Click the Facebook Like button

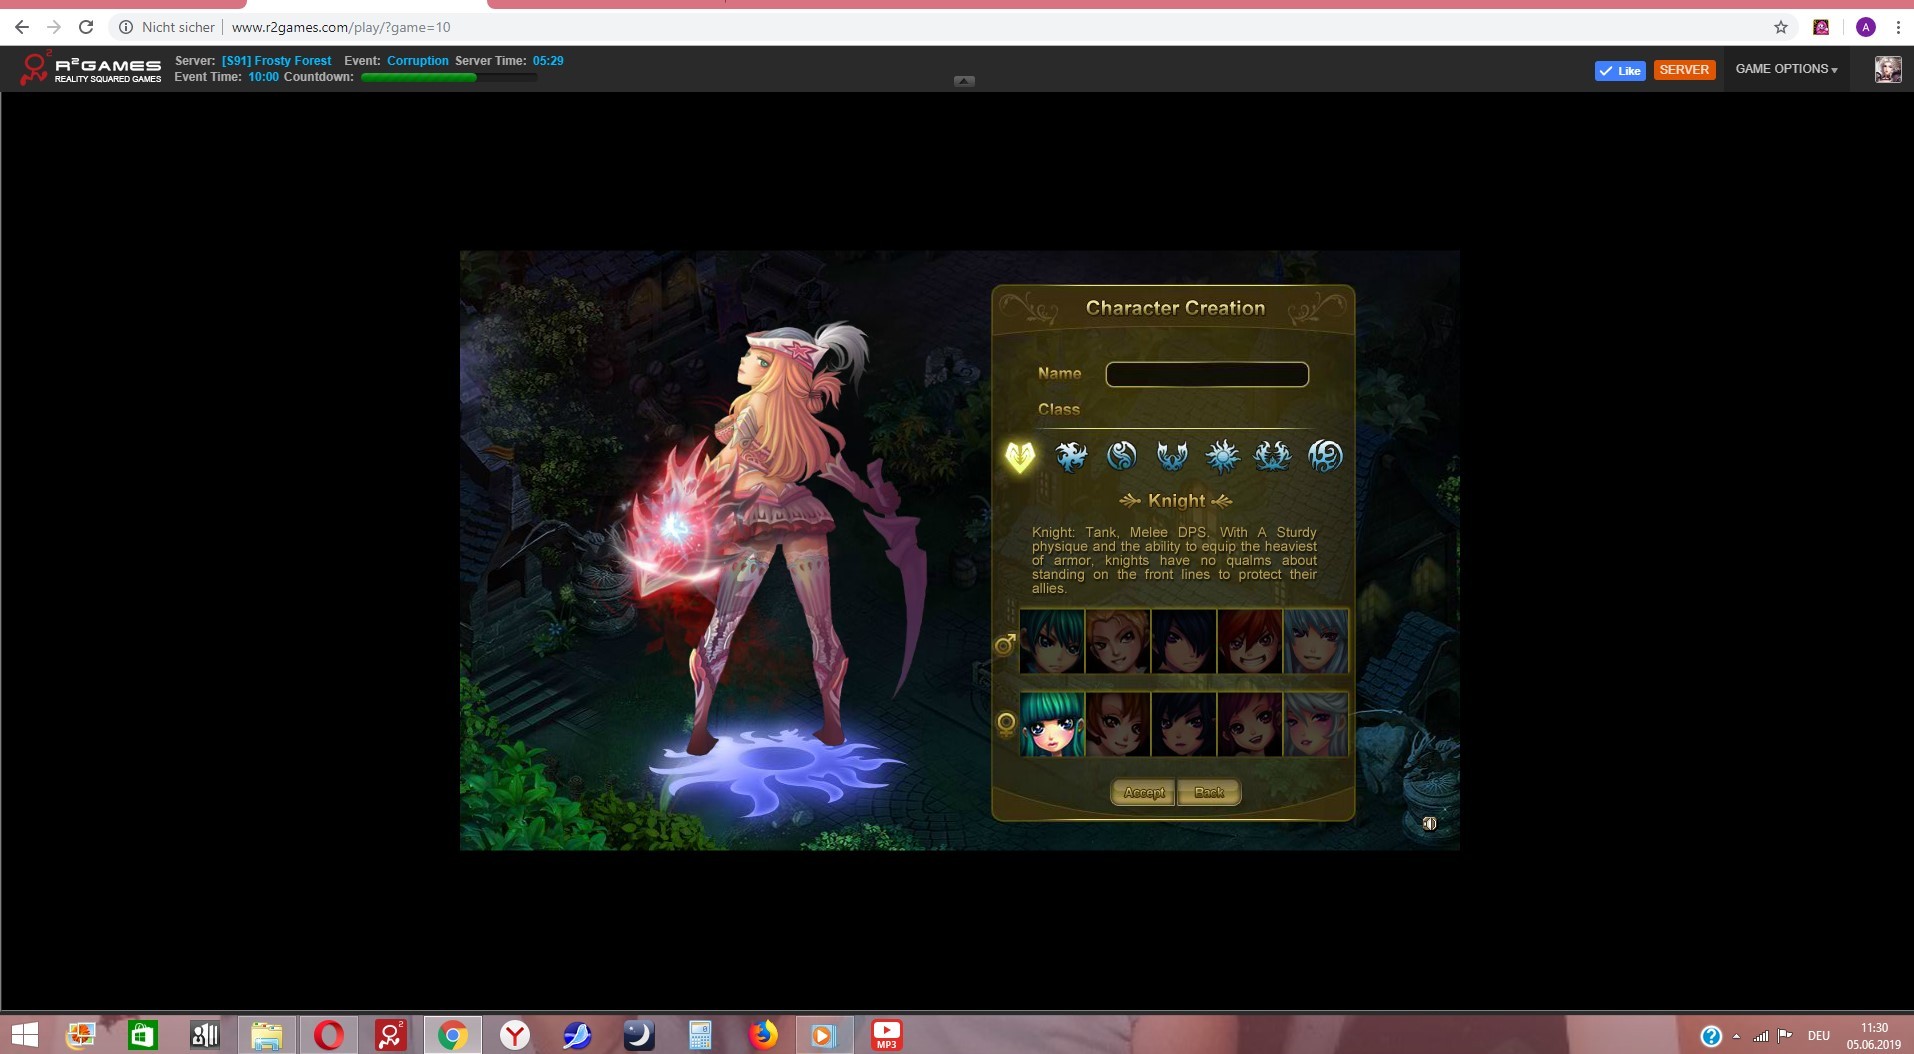pos(1620,70)
